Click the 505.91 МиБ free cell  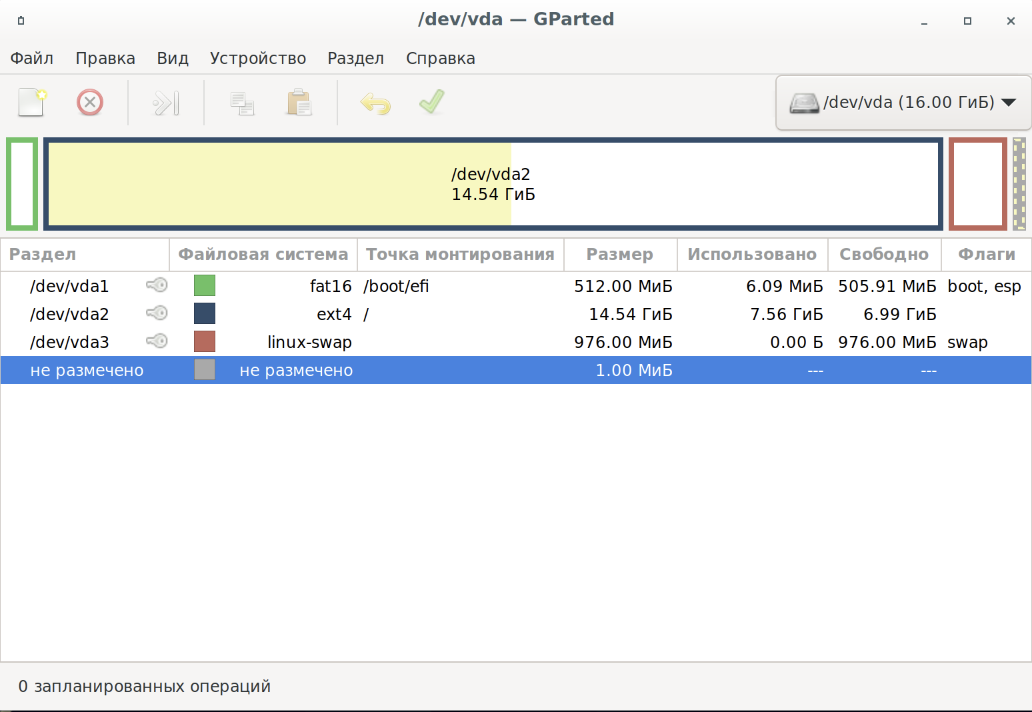887,286
